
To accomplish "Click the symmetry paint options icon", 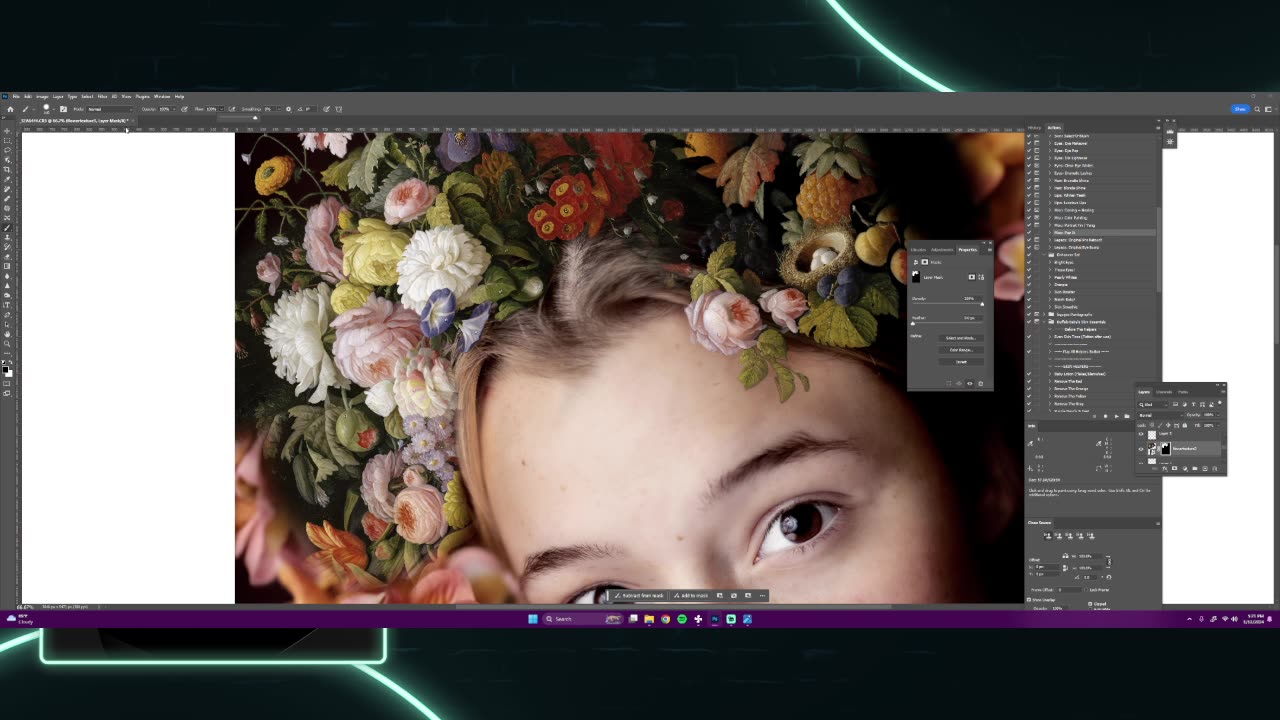I will tap(339, 109).
